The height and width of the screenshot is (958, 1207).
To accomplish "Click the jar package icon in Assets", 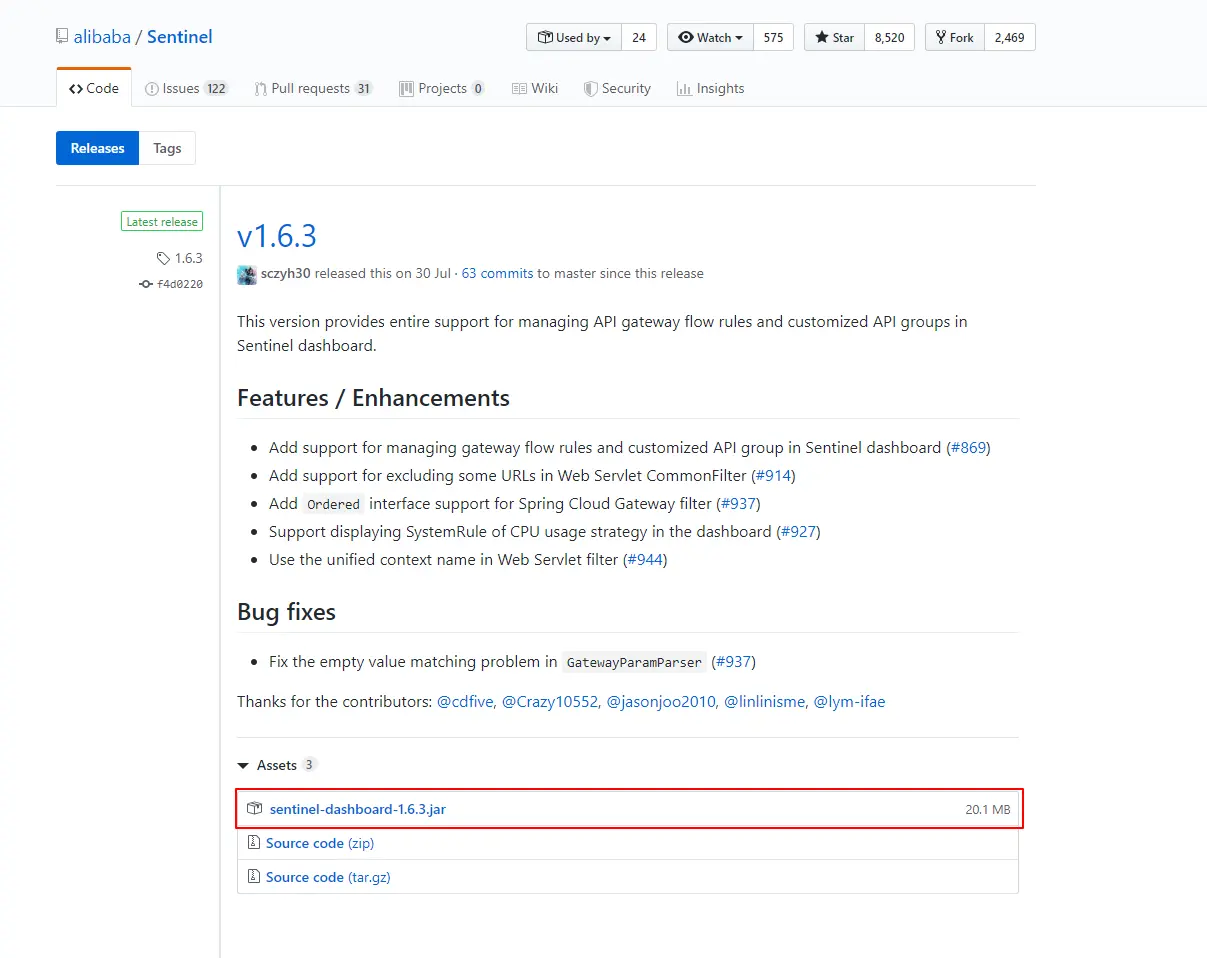I will click(x=255, y=809).
